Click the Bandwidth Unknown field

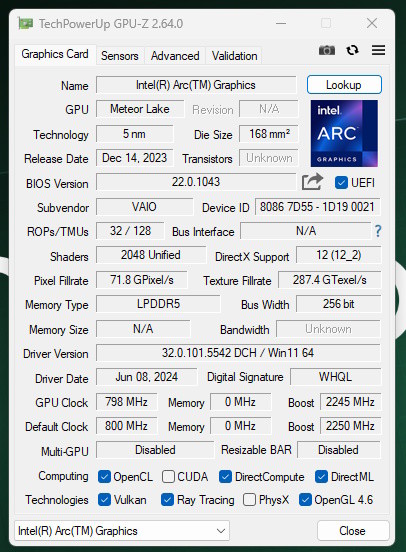pos(329,329)
